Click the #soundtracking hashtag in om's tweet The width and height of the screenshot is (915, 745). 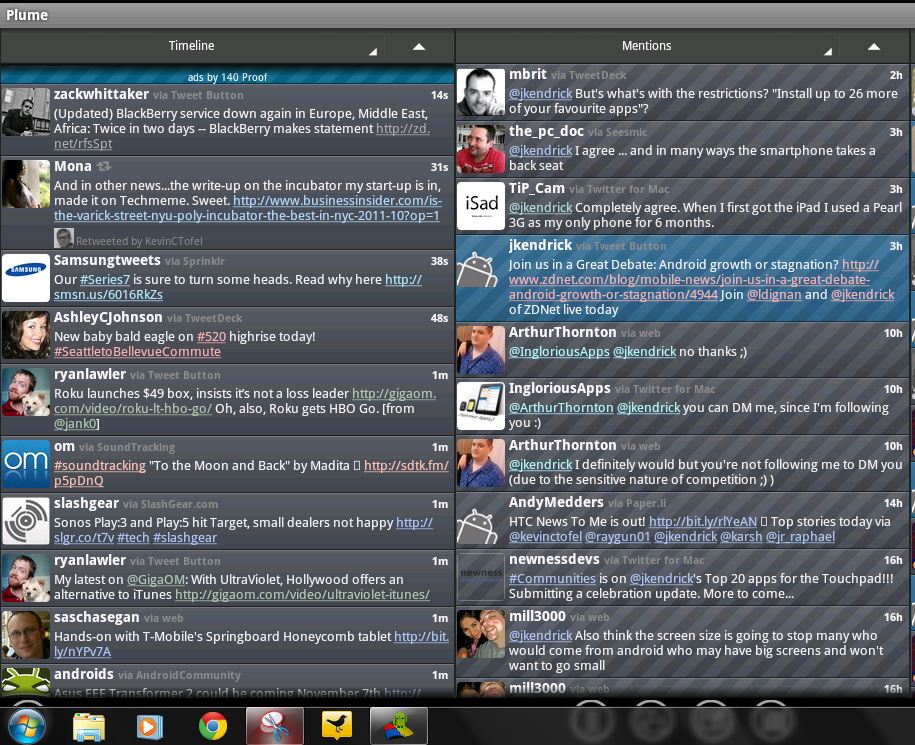click(100, 466)
